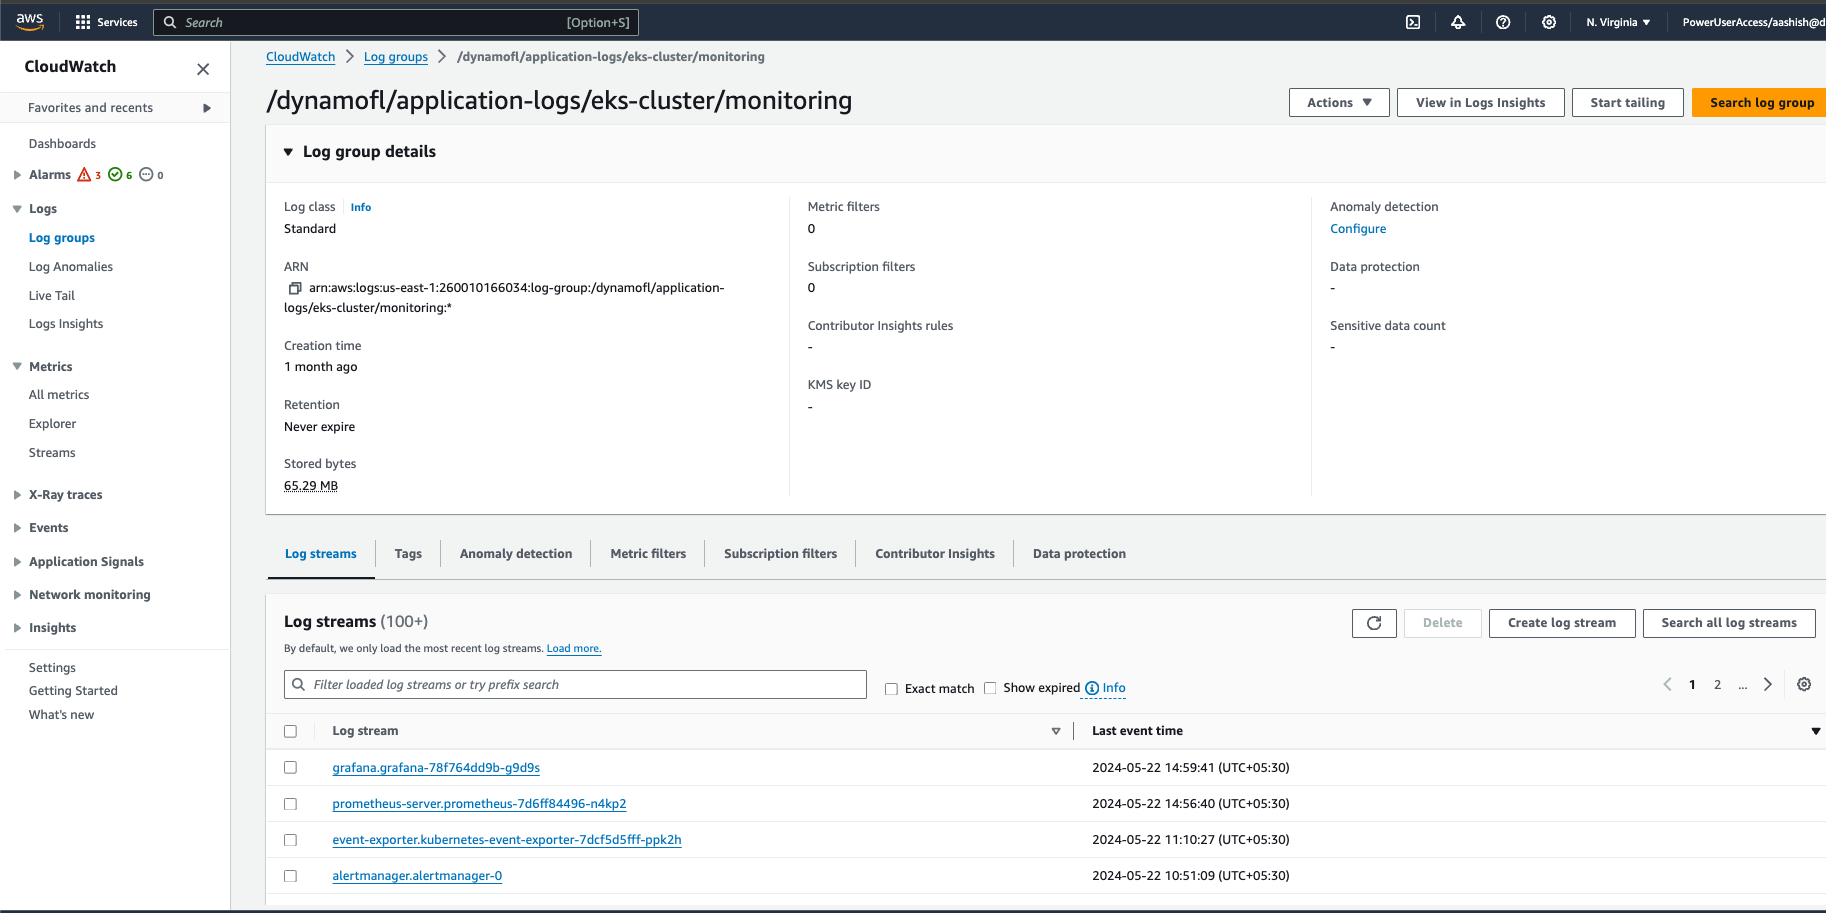Expand the X-Ray traces section

coord(17,495)
